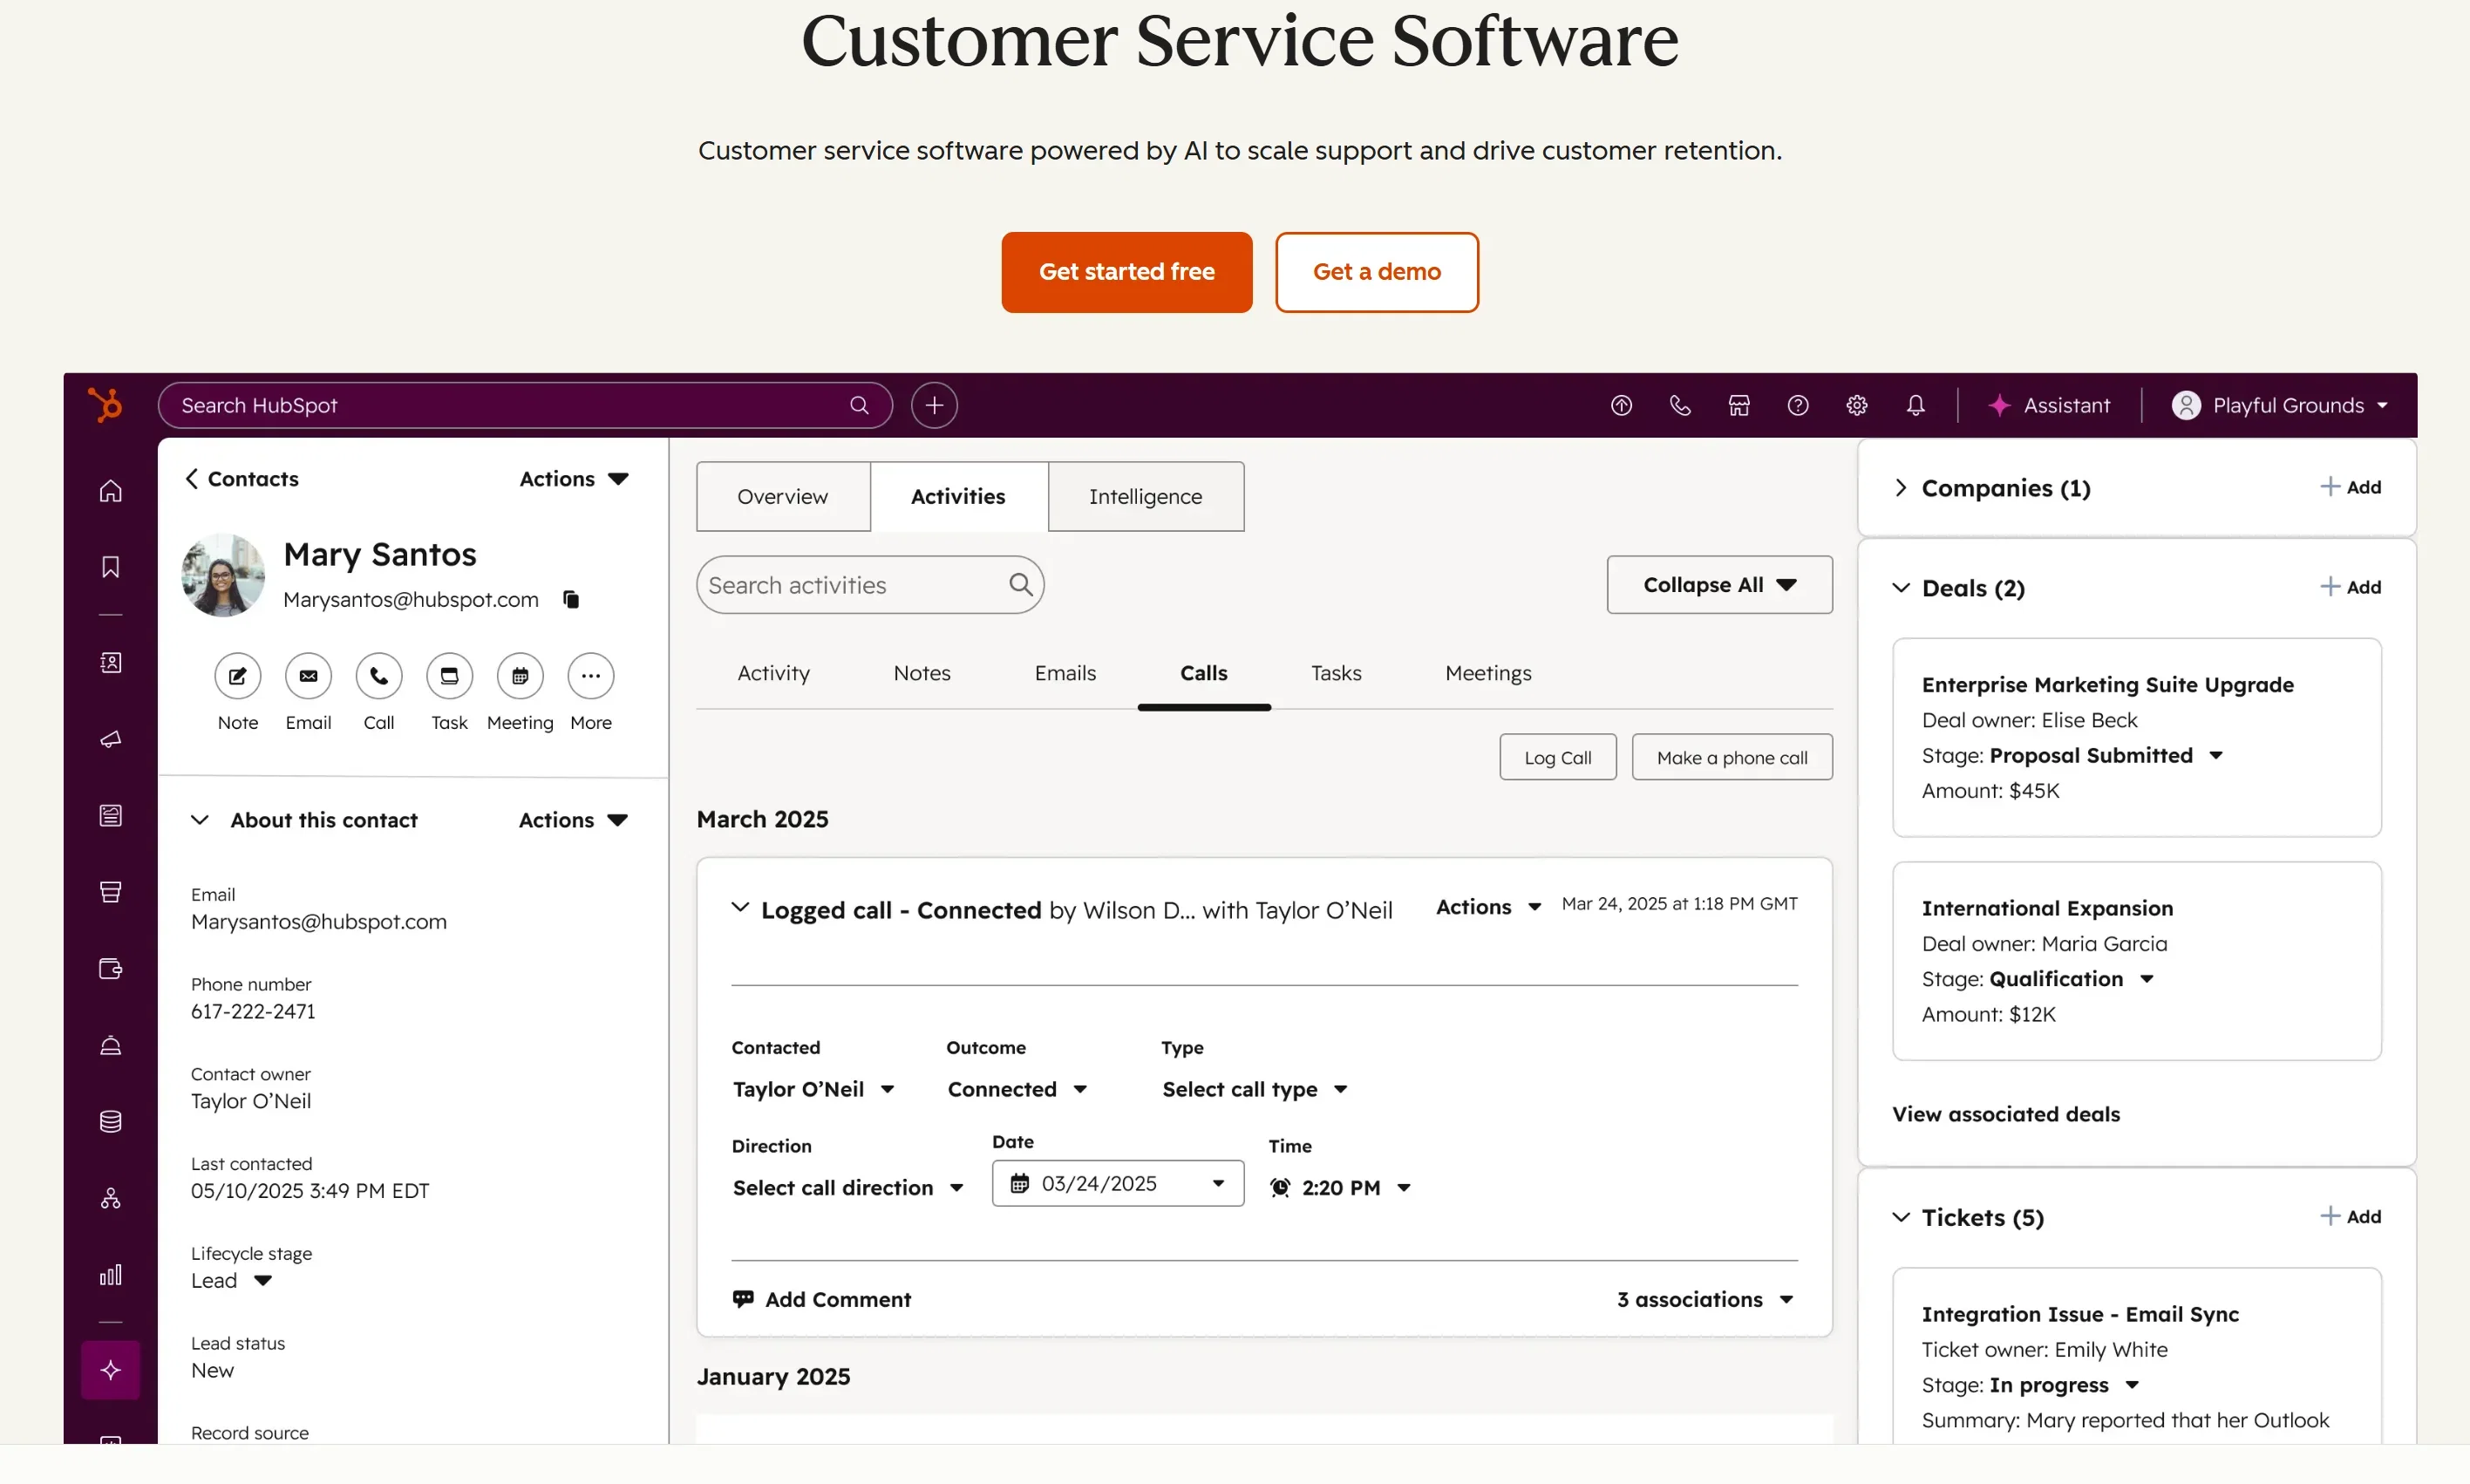The width and height of the screenshot is (2470, 1484).
Task: Click the Make a phone call button
Action: coord(1732,757)
